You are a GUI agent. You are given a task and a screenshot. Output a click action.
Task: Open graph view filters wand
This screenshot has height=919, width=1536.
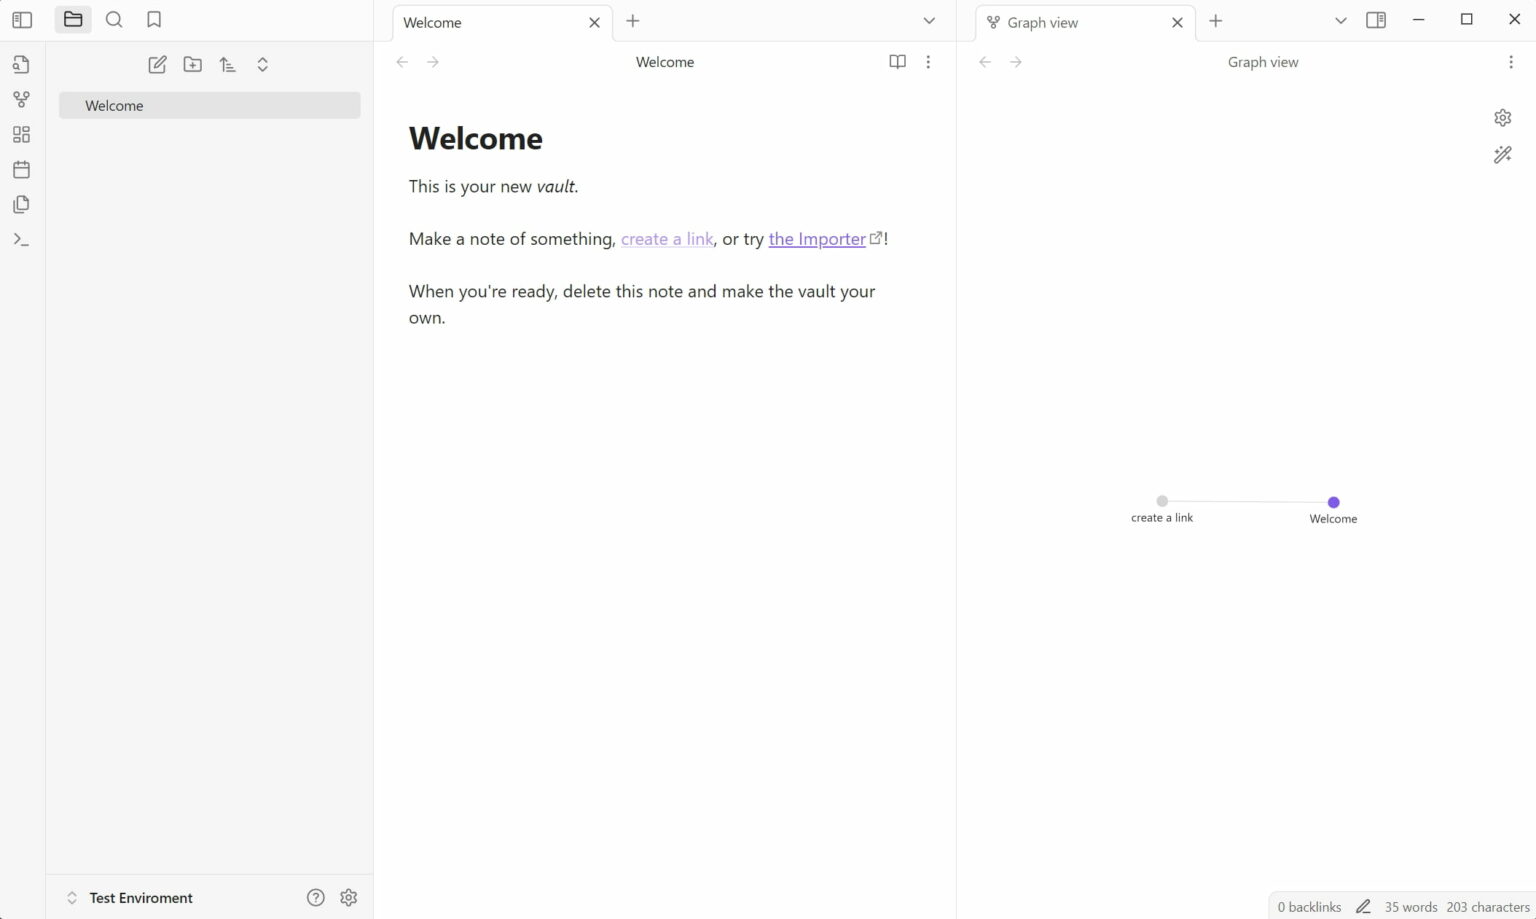(x=1503, y=155)
